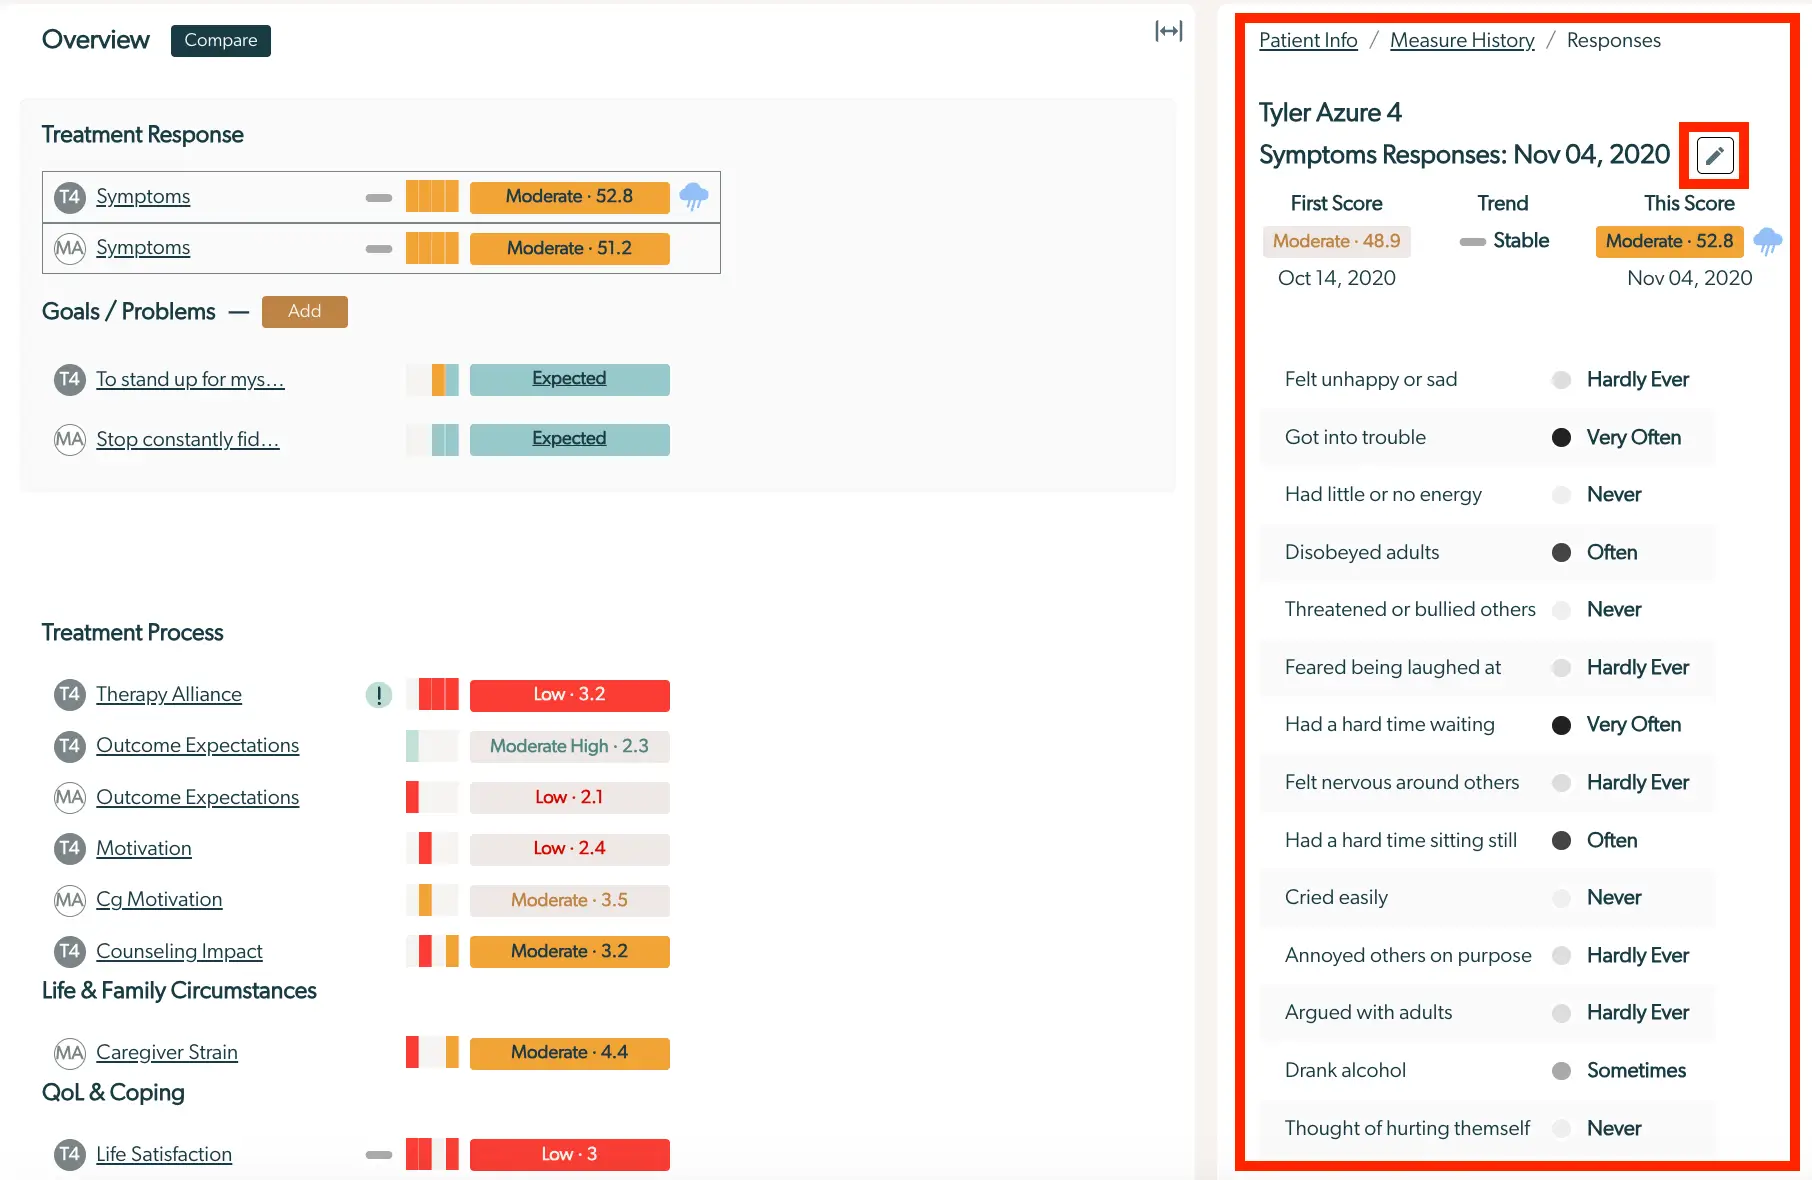
Task: Click the MA badge beside Cg Motivation
Action: pyautogui.click(x=69, y=899)
